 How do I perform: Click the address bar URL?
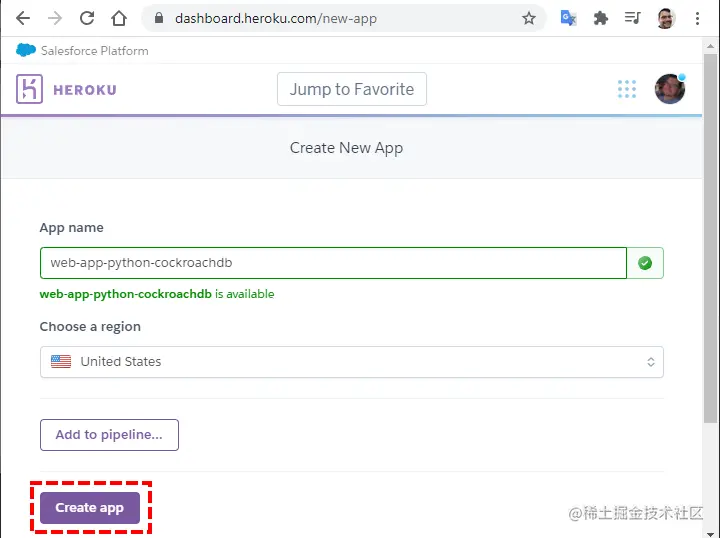[x=276, y=18]
